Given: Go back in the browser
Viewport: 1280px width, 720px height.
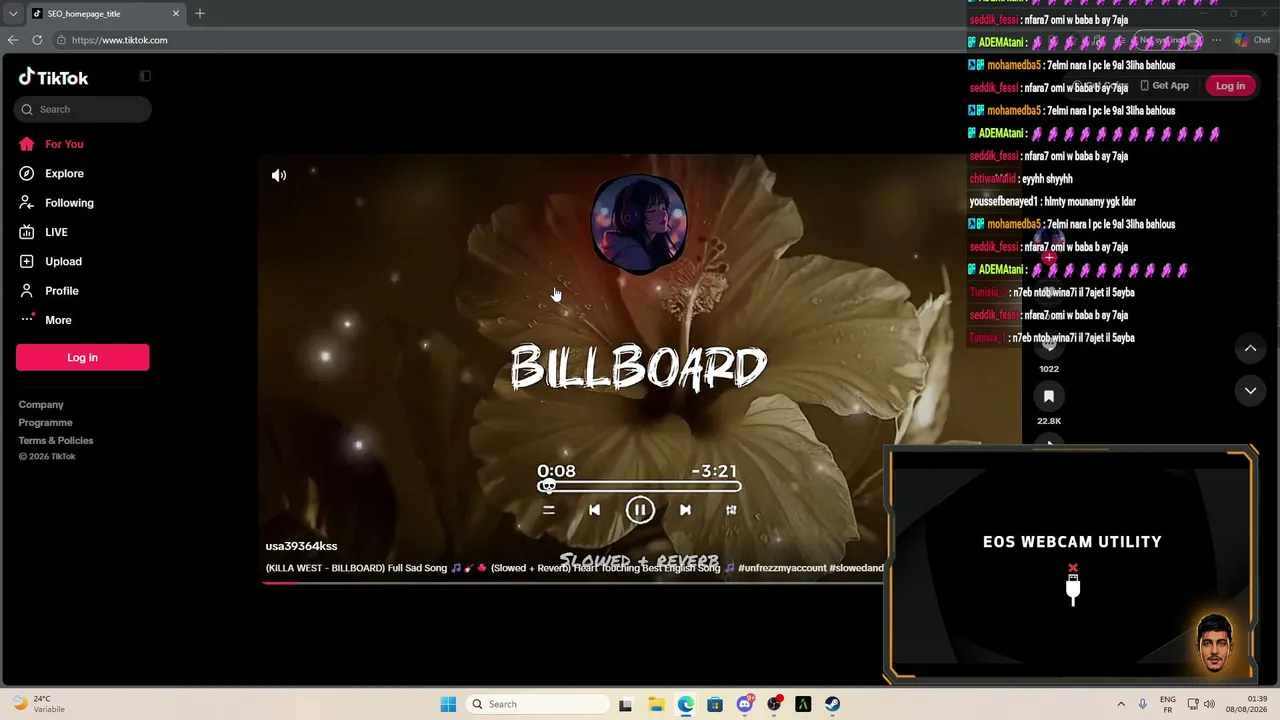Looking at the screenshot, I should [x=13, y=40].
